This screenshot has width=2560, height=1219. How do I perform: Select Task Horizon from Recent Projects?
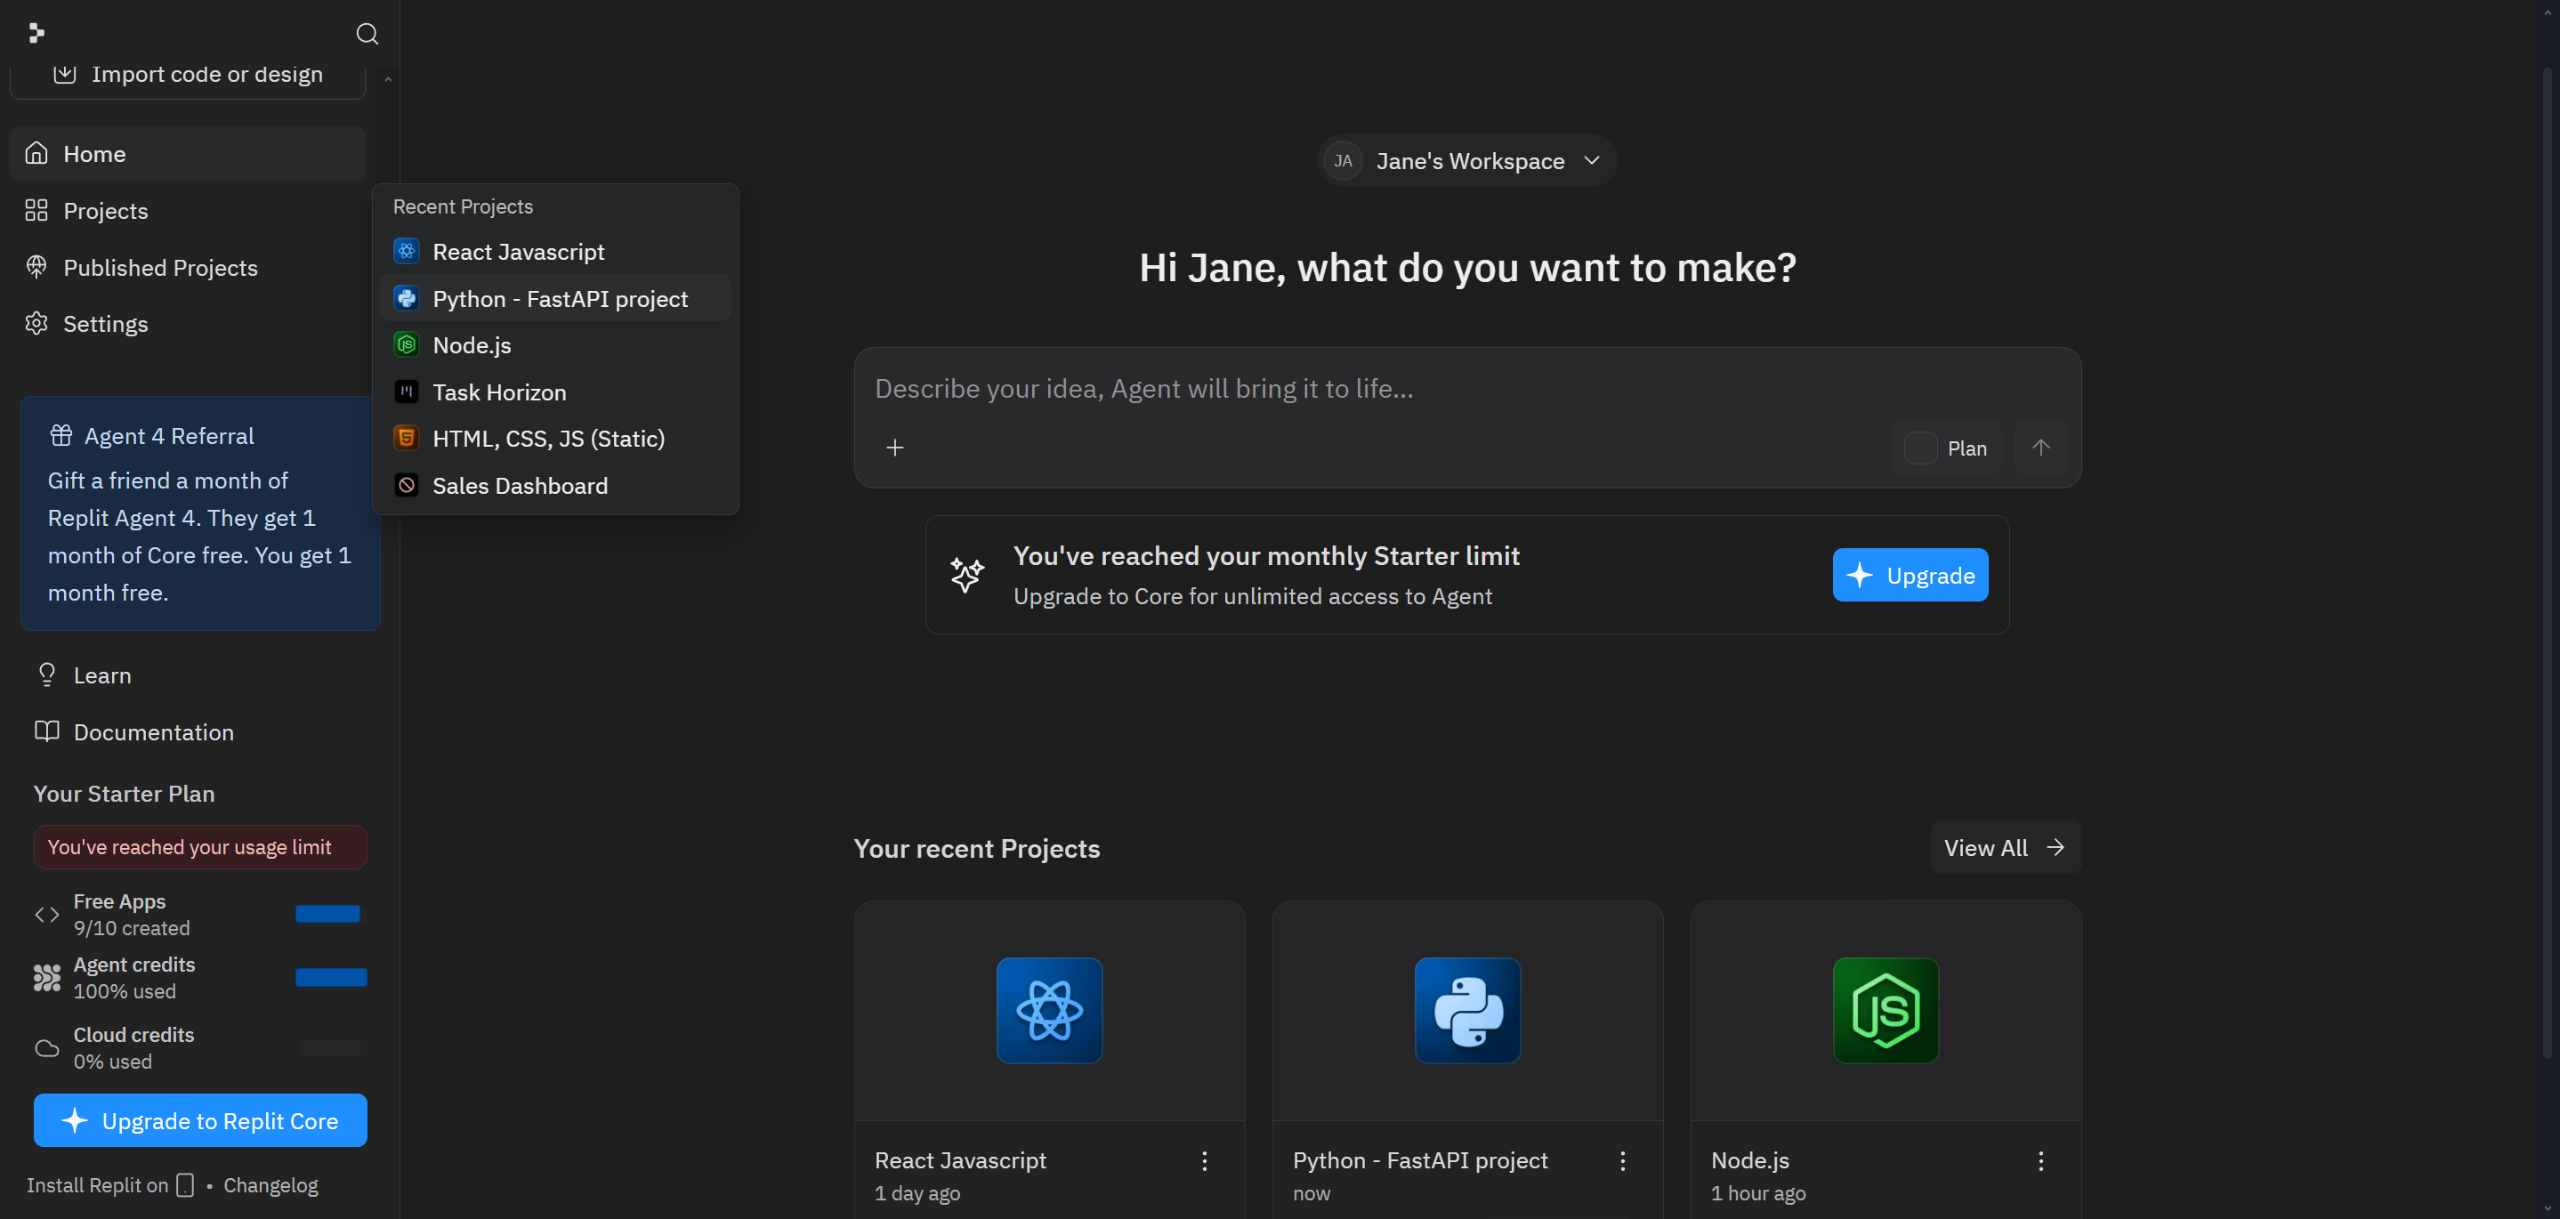pyautogui.click(x=499, y=392)
